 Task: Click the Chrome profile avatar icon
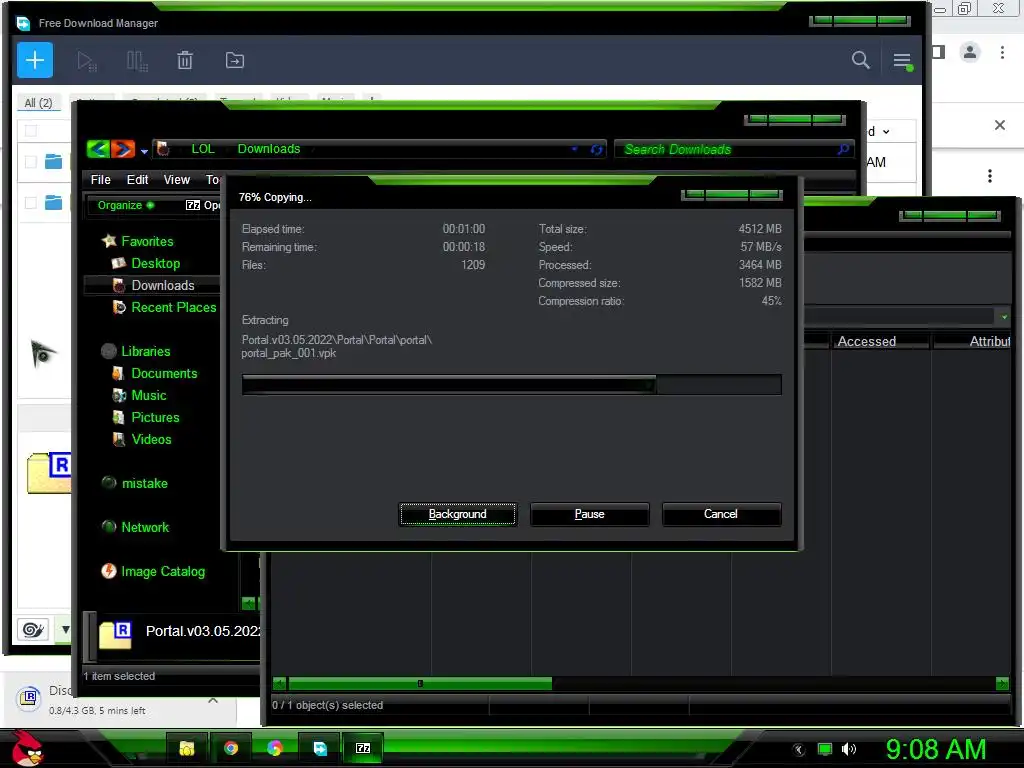click(x=970, y=52)
